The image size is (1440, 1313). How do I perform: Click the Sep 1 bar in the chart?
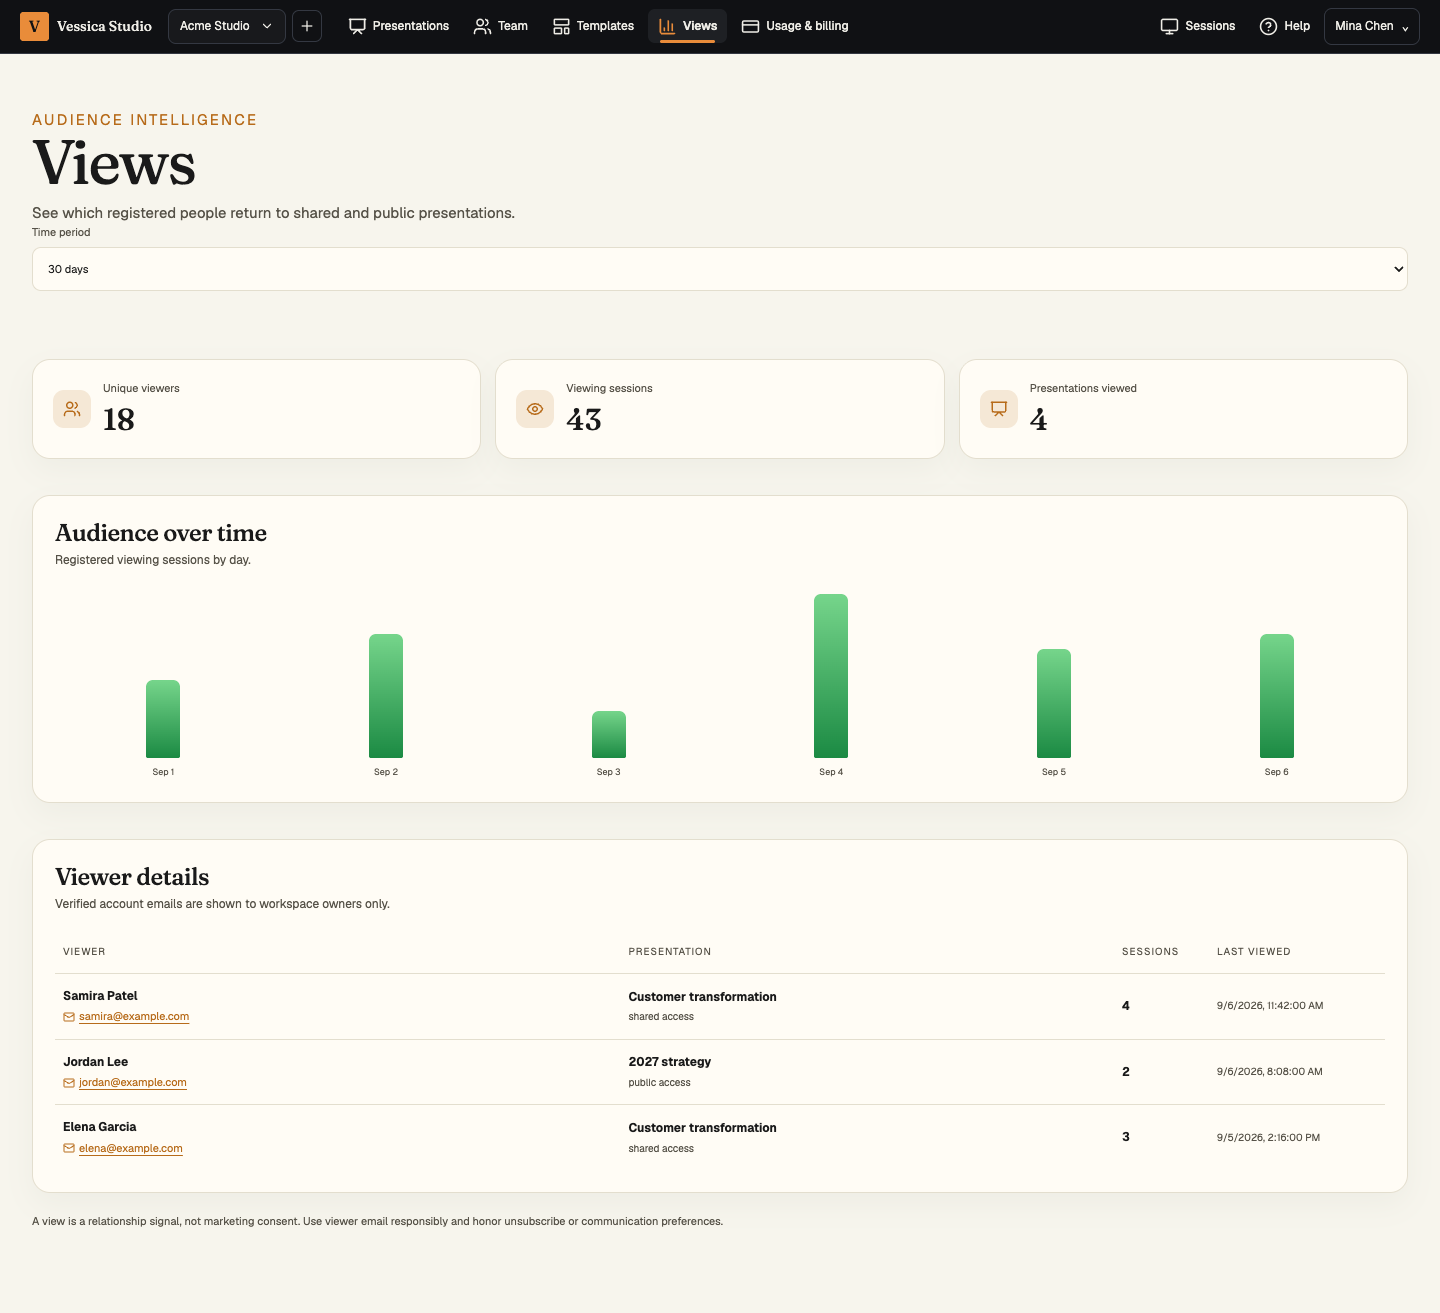[x=163, y=719]
